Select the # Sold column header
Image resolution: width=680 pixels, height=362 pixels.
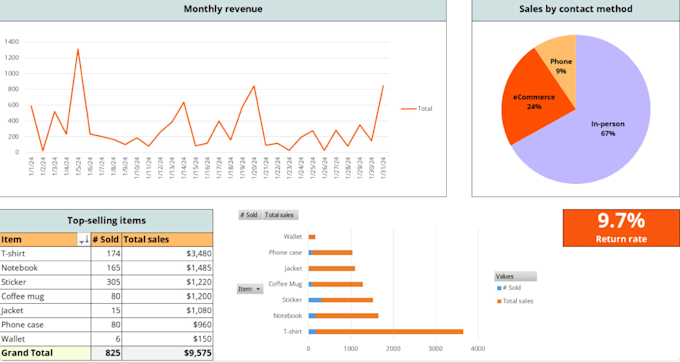(106, 240)
